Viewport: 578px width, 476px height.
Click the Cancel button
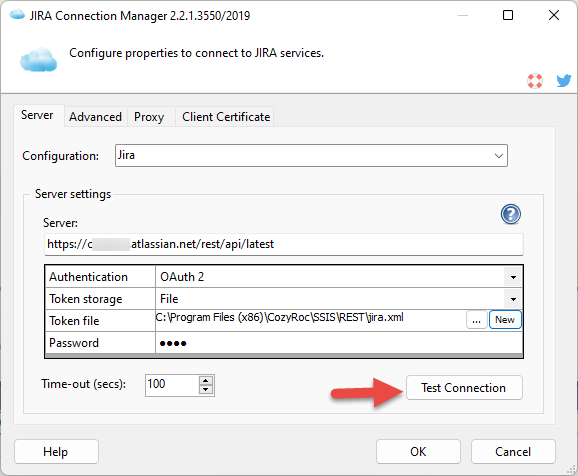coord(513,452)
